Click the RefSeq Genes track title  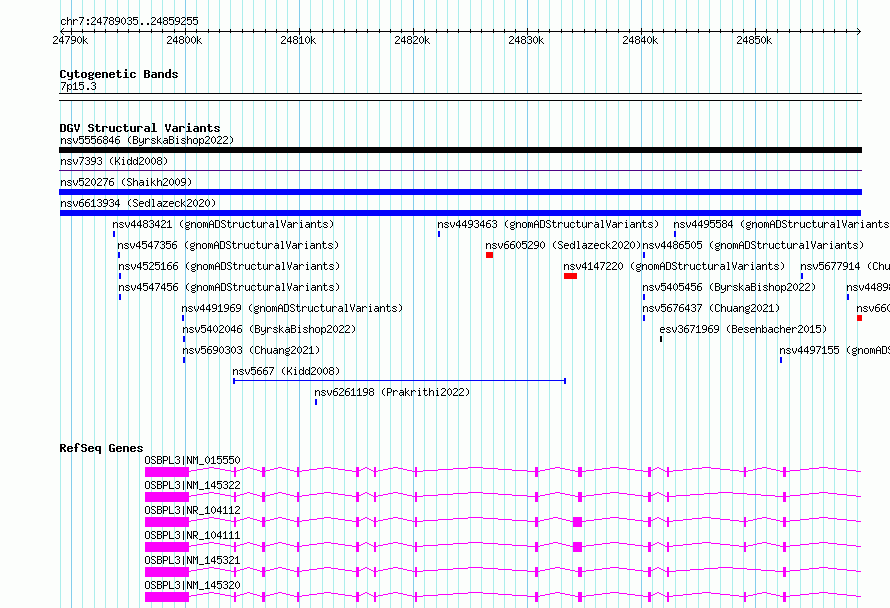click(101, 448)
